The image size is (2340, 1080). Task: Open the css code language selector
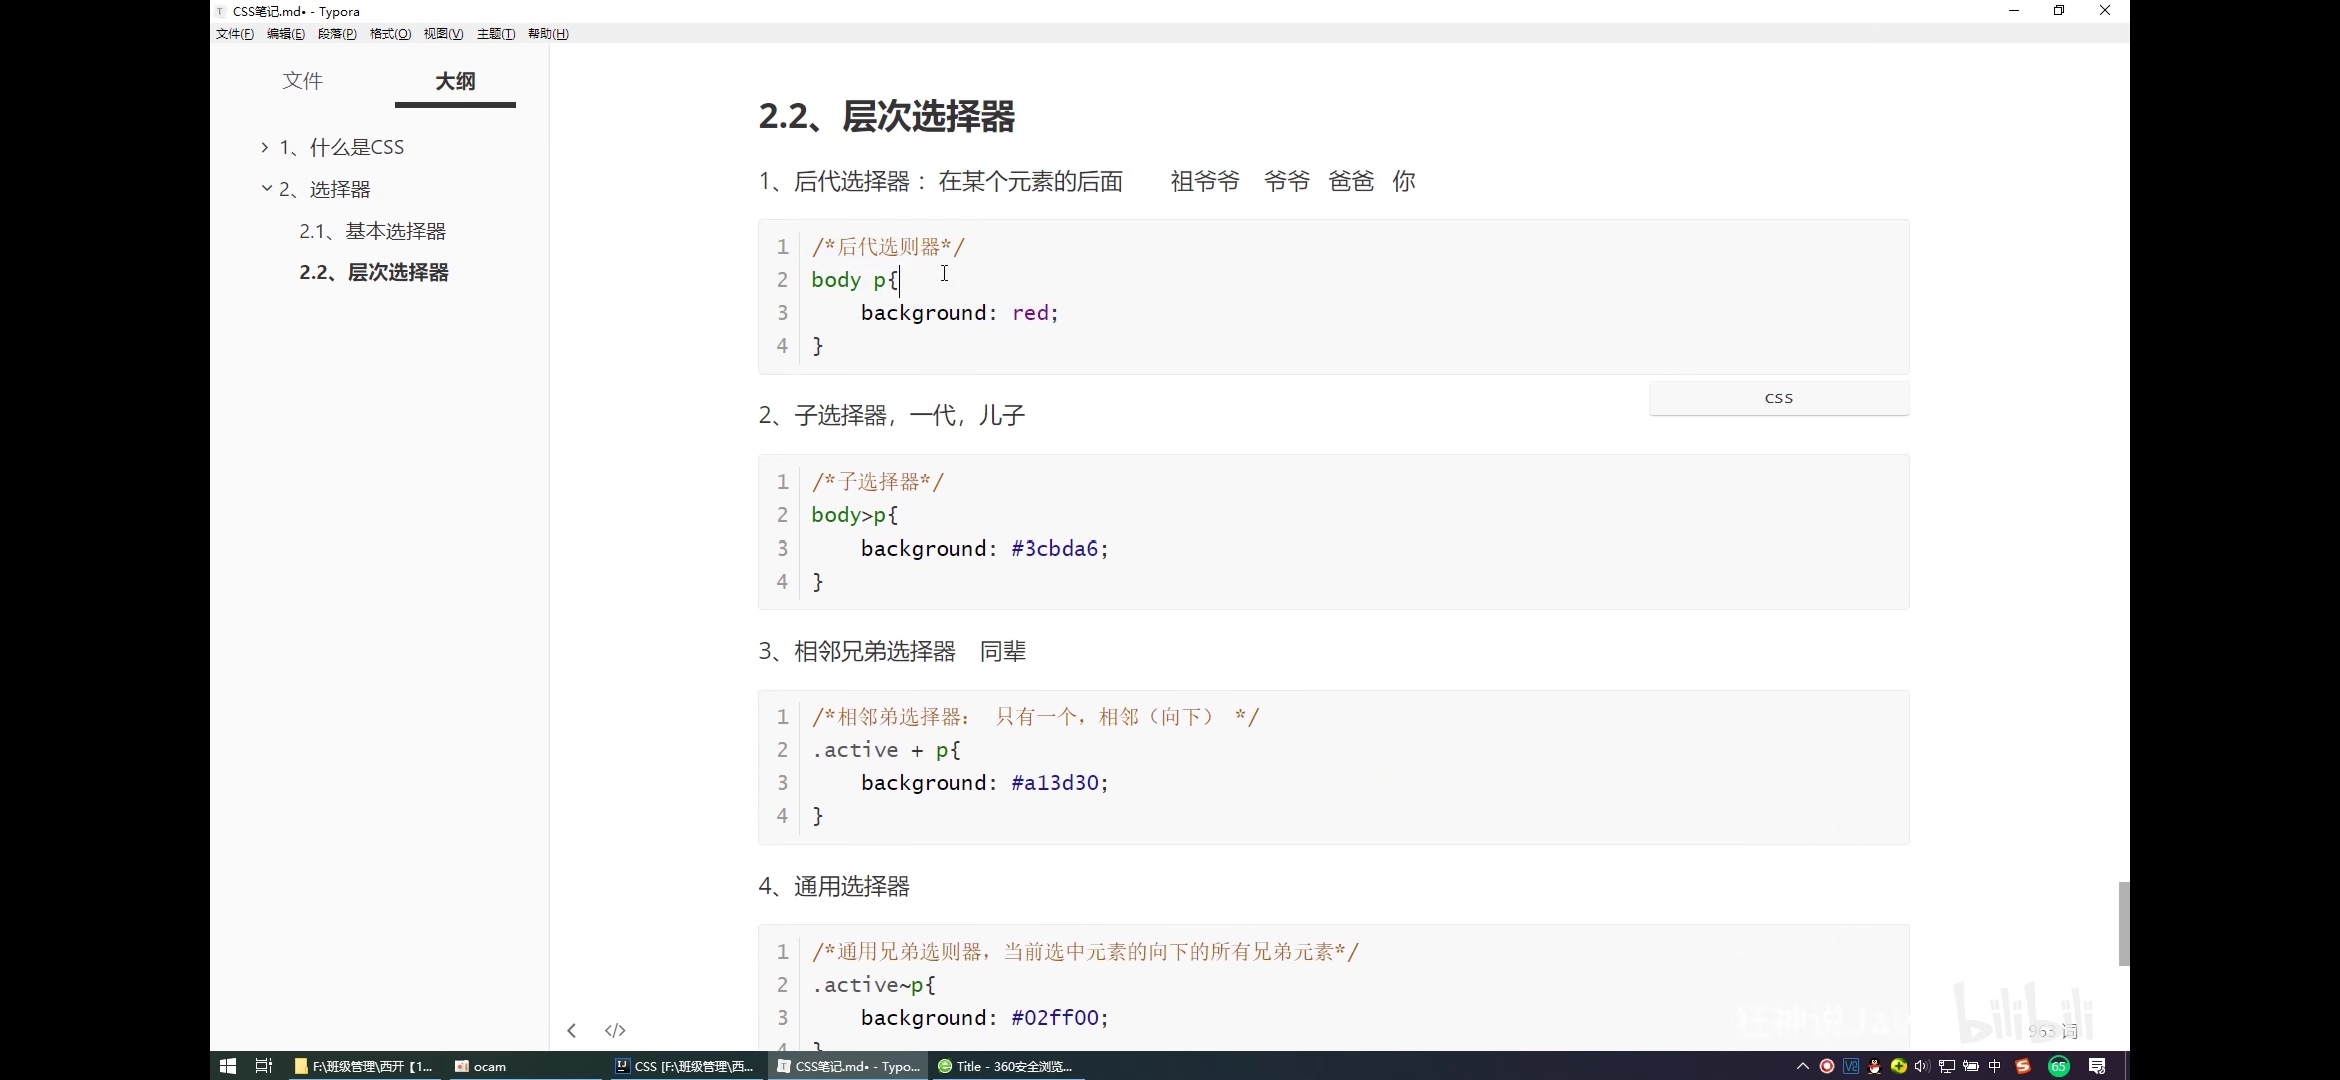[1778, 398]
